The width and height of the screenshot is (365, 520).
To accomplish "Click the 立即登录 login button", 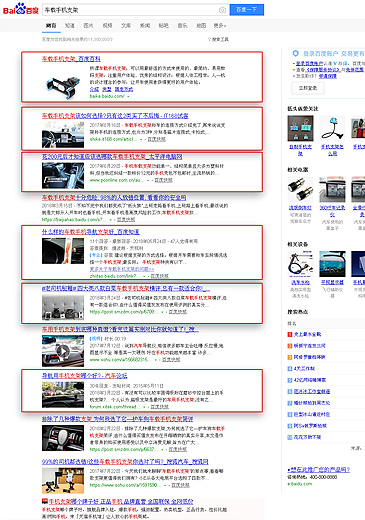I will pyautogui.click(x=308, y=88).
